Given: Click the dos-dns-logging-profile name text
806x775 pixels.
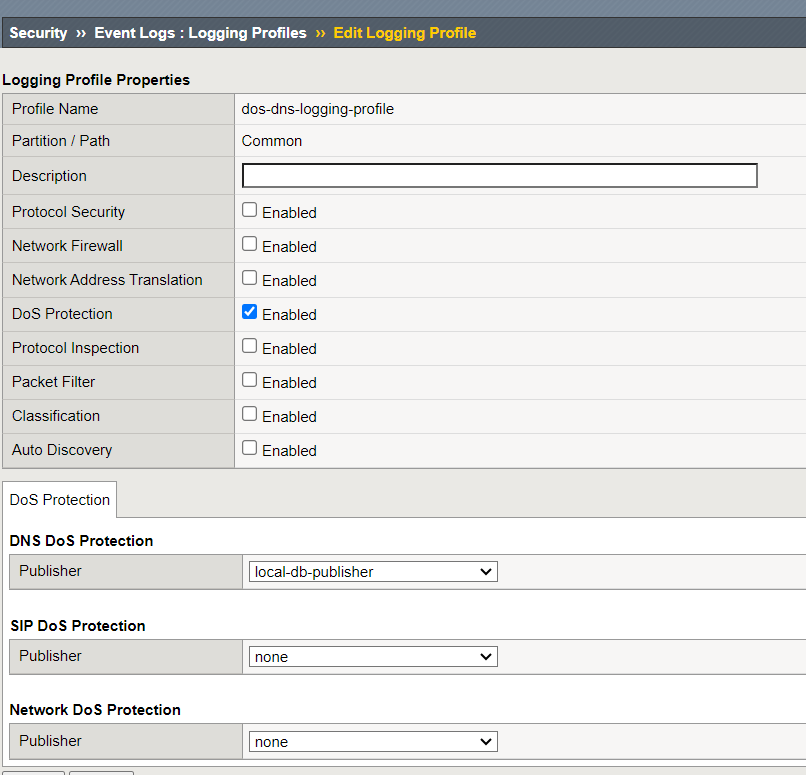Looking at the screenshot, I should point(318,109).
